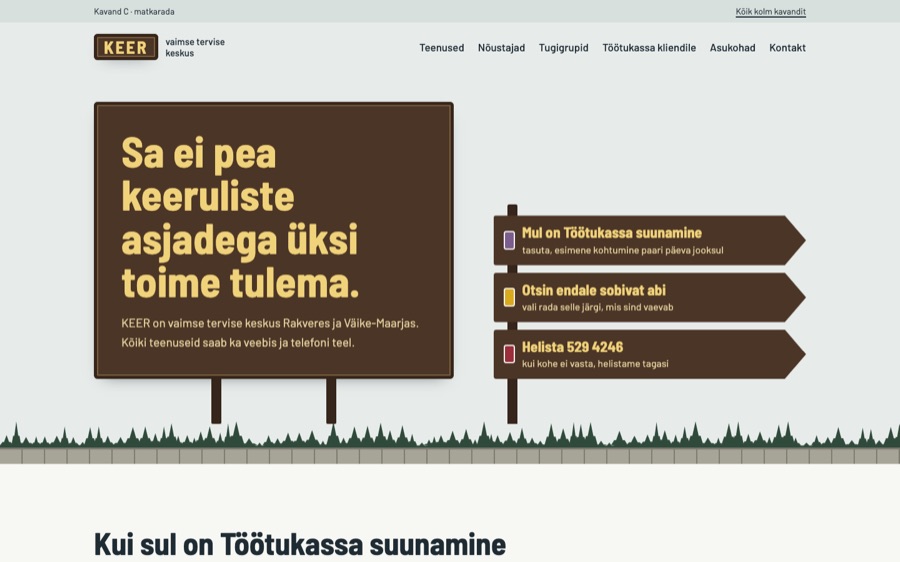Choose 'Otsin endale sobivat abi' signpost
The height and width of the screenshot is (562, 900).
tap(649, 297)
